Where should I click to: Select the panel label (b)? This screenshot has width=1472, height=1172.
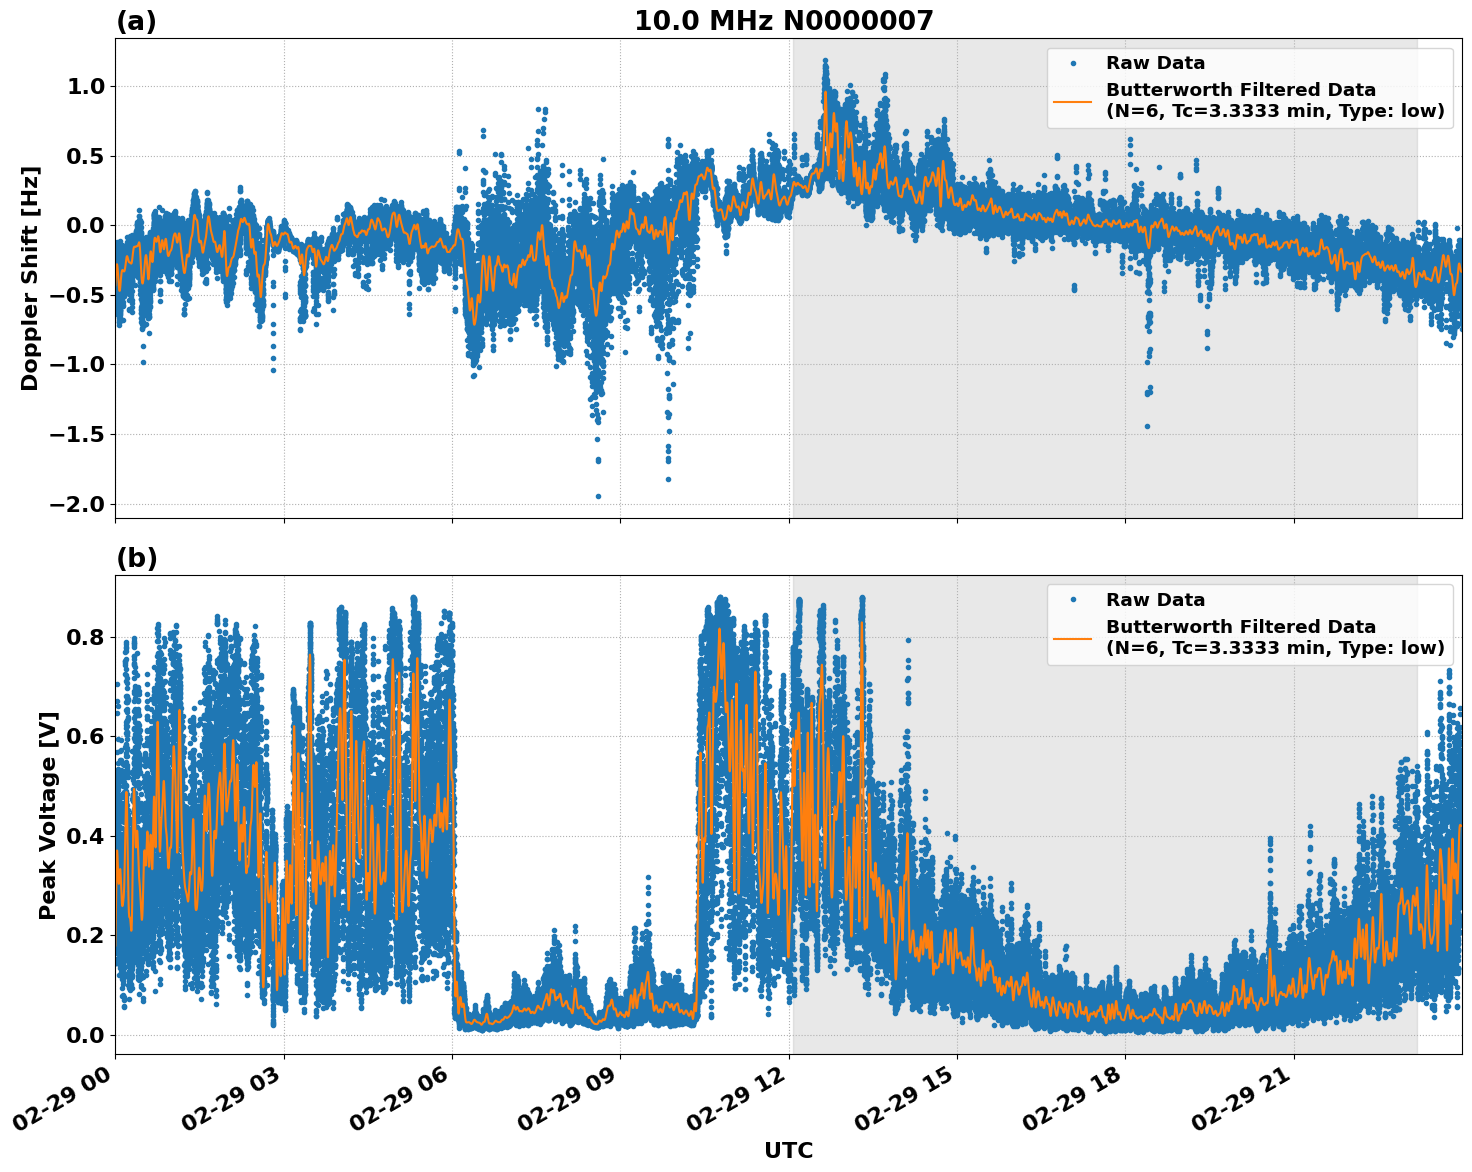pyautogui.click(x=137, y=557)
